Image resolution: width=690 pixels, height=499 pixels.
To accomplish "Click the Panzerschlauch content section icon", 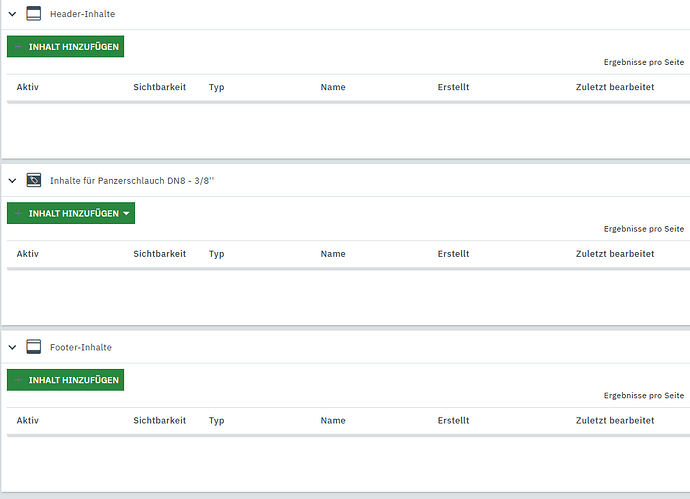I will tap(33, 181).
